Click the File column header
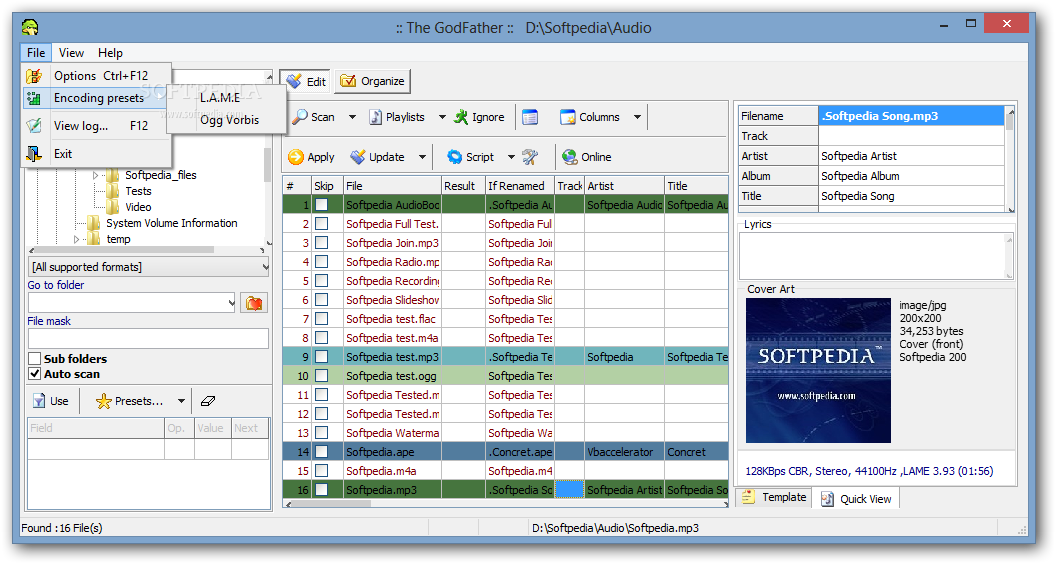1056x564 pixels. (x=393, y=186)
